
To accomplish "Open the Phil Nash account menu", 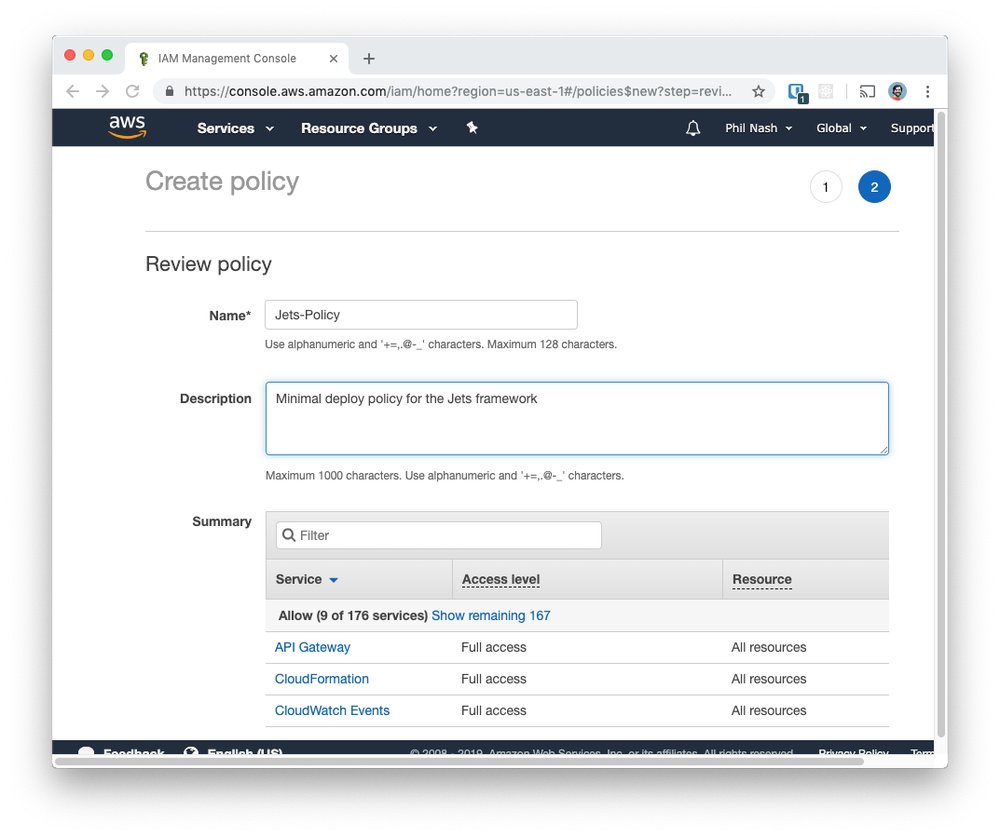I will point(758,128).
